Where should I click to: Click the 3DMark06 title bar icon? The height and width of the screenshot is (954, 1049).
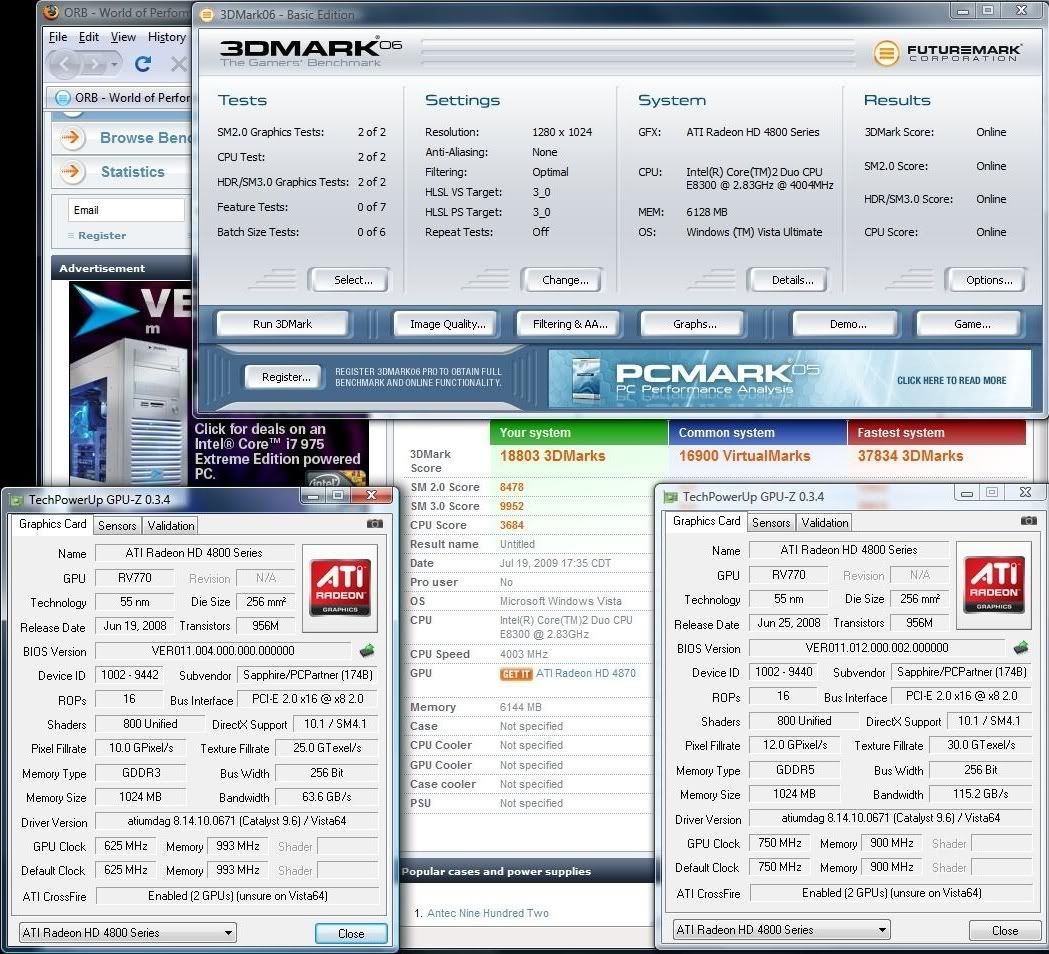click(207, 14)
